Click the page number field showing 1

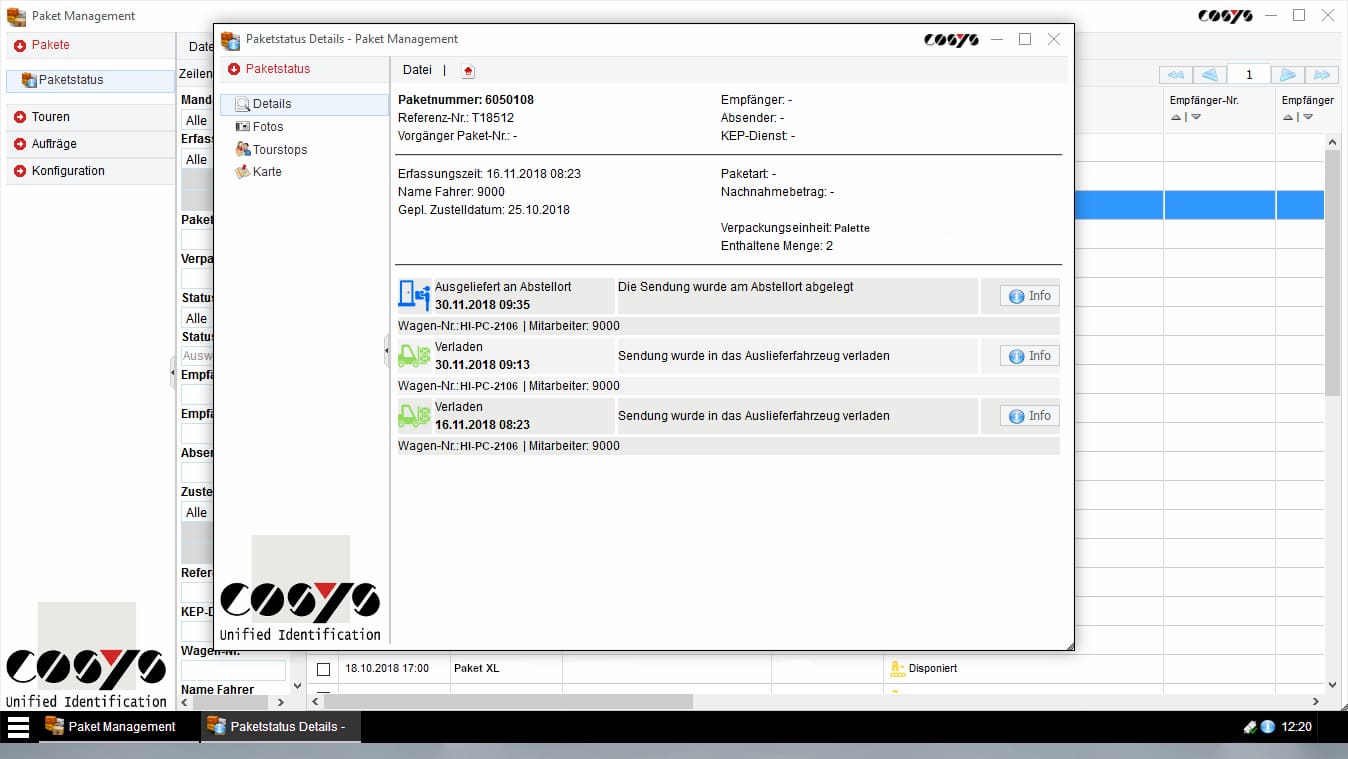[1248, 75]
